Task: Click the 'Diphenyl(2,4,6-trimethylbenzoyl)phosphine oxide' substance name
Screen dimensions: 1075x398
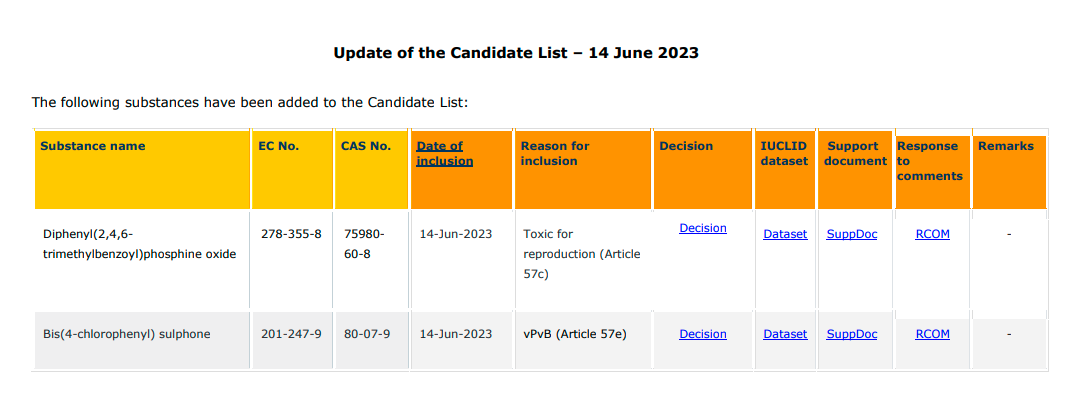Action: 138,245
